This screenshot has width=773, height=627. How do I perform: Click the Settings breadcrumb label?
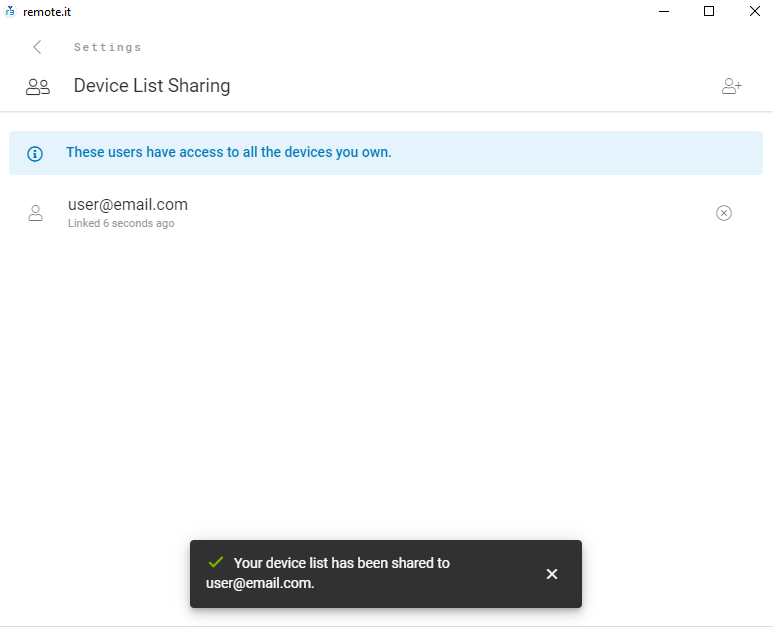[x=107, y=47]
